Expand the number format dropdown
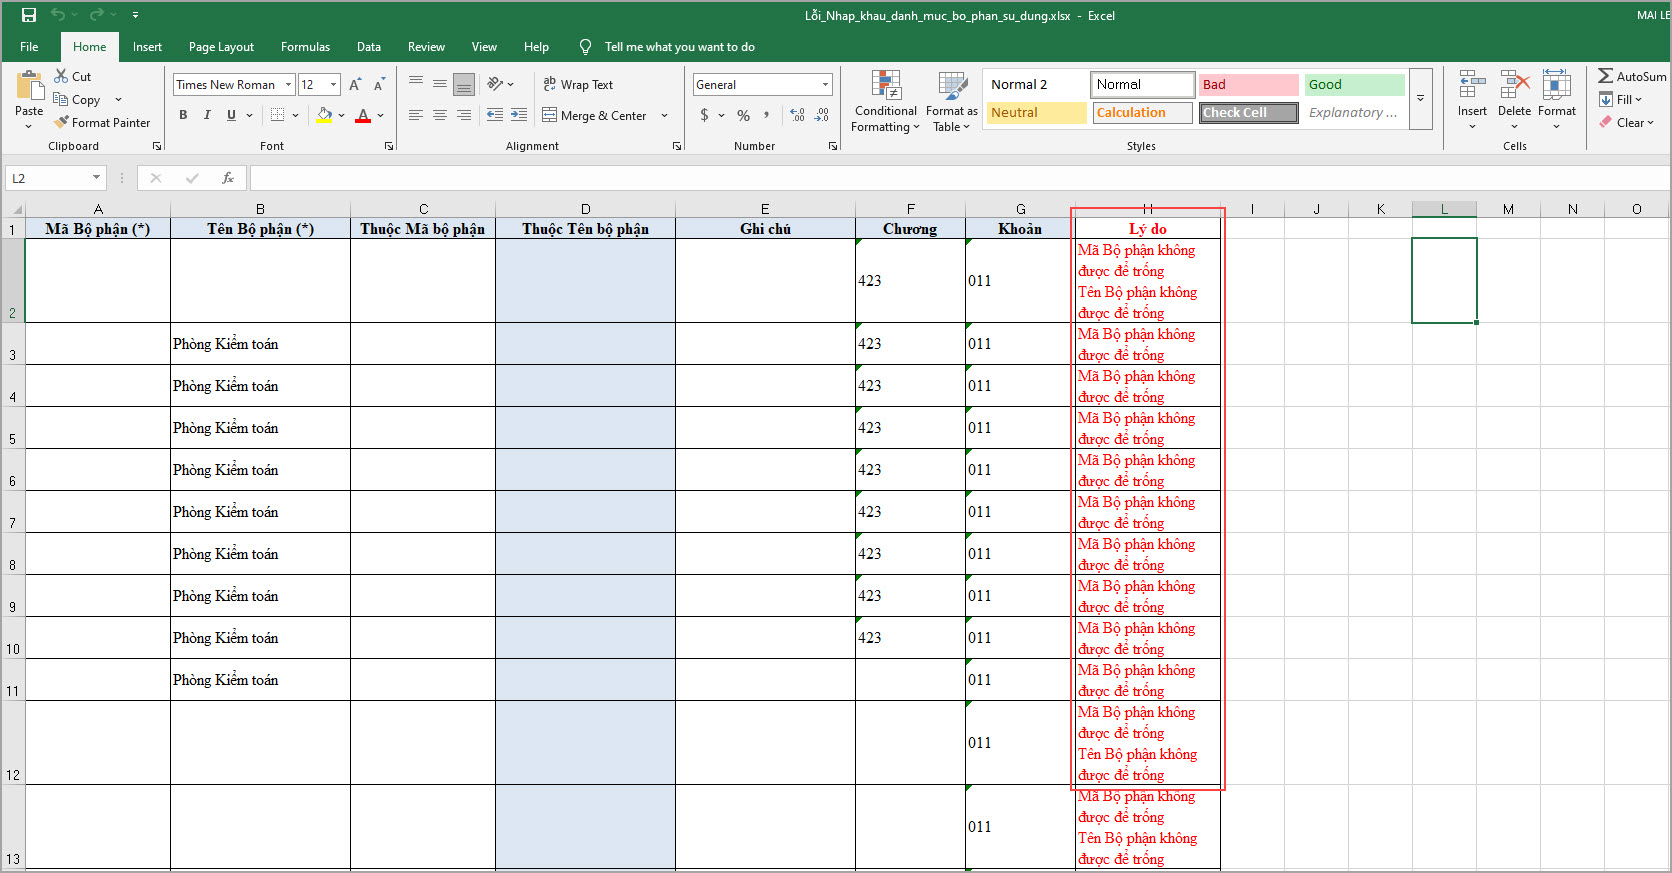Image resolution: width=1672 pixels, height=873 pixels. pos(825,85)
